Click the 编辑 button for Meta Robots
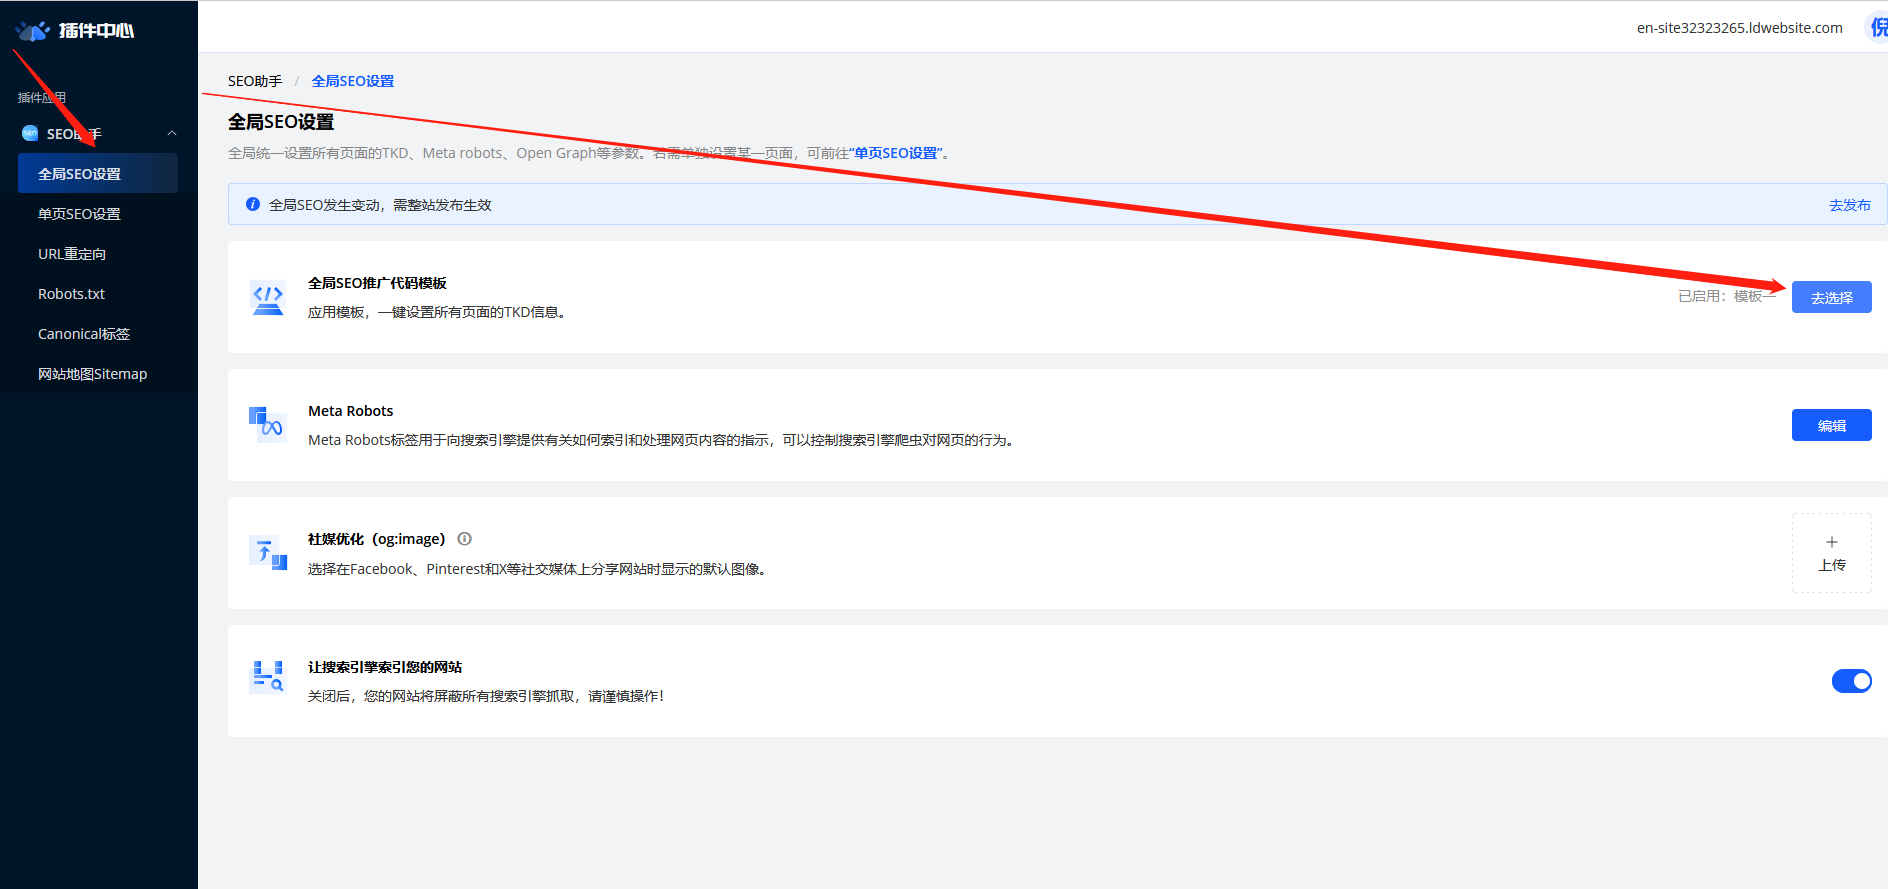This screenshot has width=1888, height=889. 1831,425
